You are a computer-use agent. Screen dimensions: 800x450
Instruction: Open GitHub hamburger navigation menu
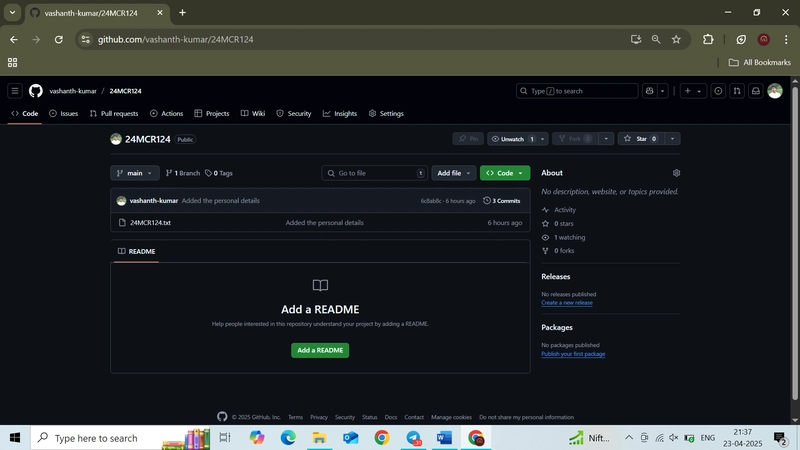pyautogui.click(x=15, y=91)
